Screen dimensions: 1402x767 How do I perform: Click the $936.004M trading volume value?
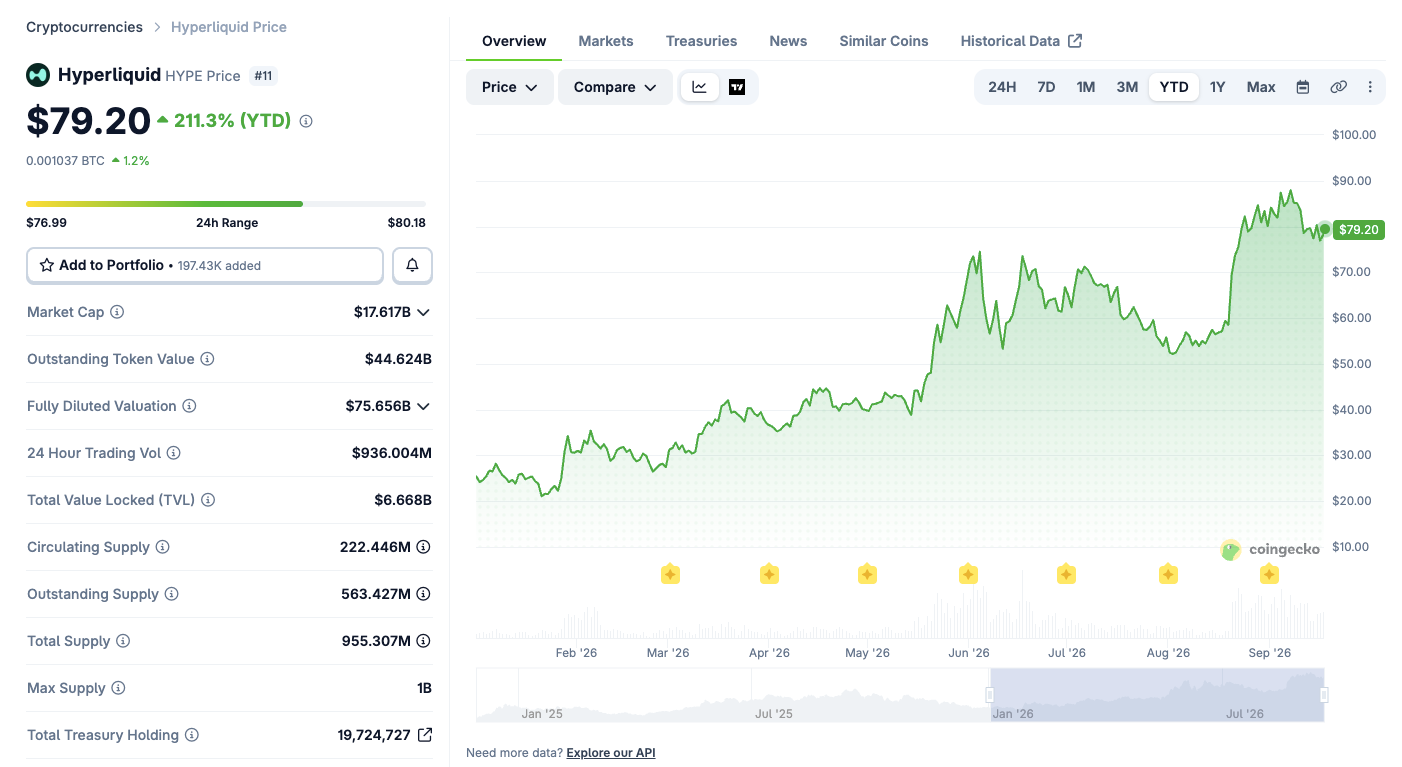click(392, 453)
